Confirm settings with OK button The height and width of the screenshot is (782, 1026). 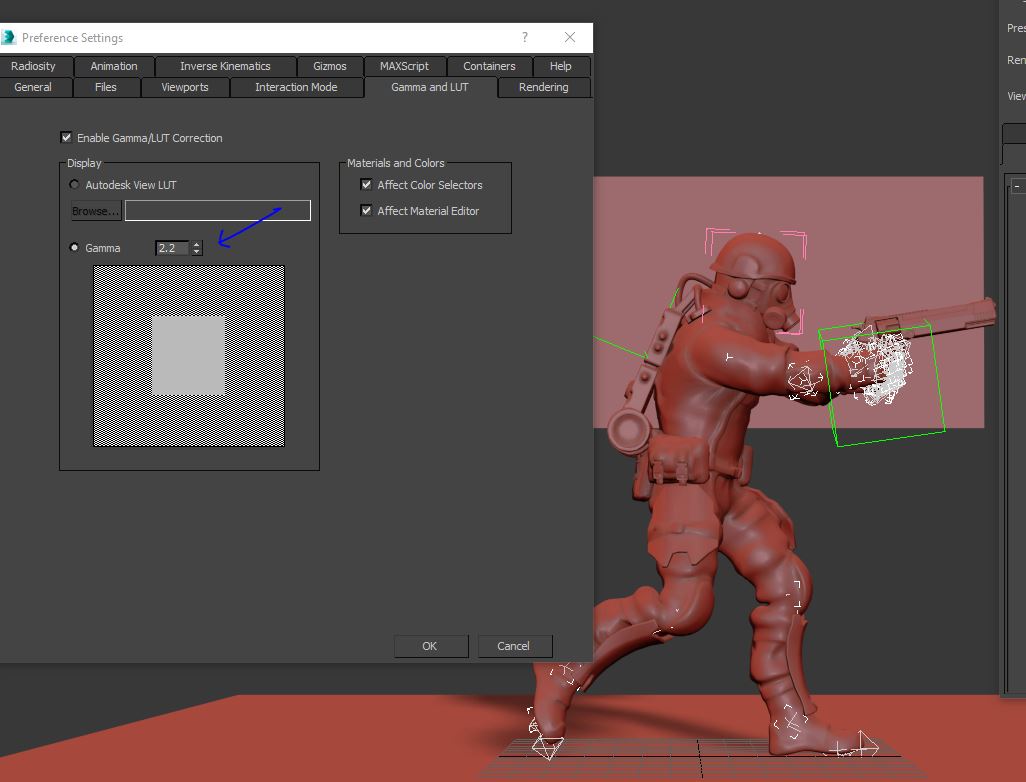[x=431, y=646]
